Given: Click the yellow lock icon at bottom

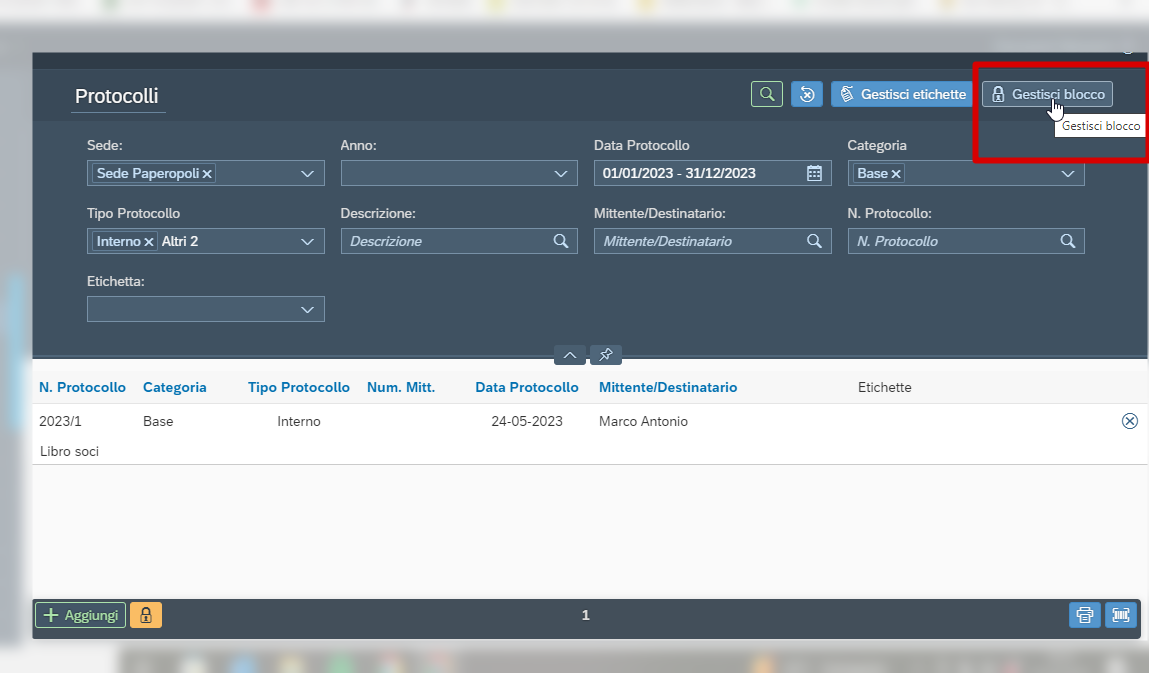Looking at the screenshot, I should tap(146, 615).
